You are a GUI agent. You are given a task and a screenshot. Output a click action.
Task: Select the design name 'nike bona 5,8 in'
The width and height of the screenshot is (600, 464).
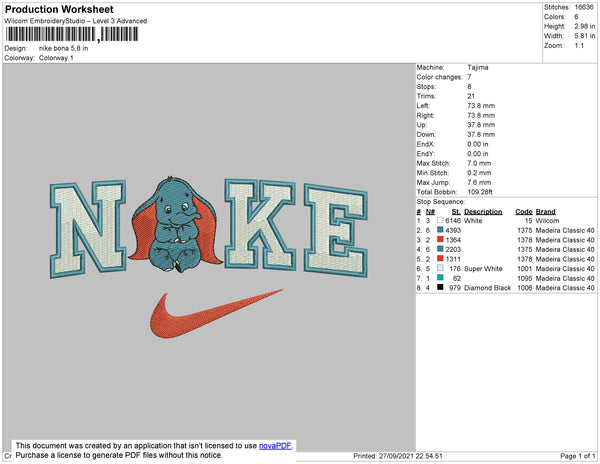64,48
